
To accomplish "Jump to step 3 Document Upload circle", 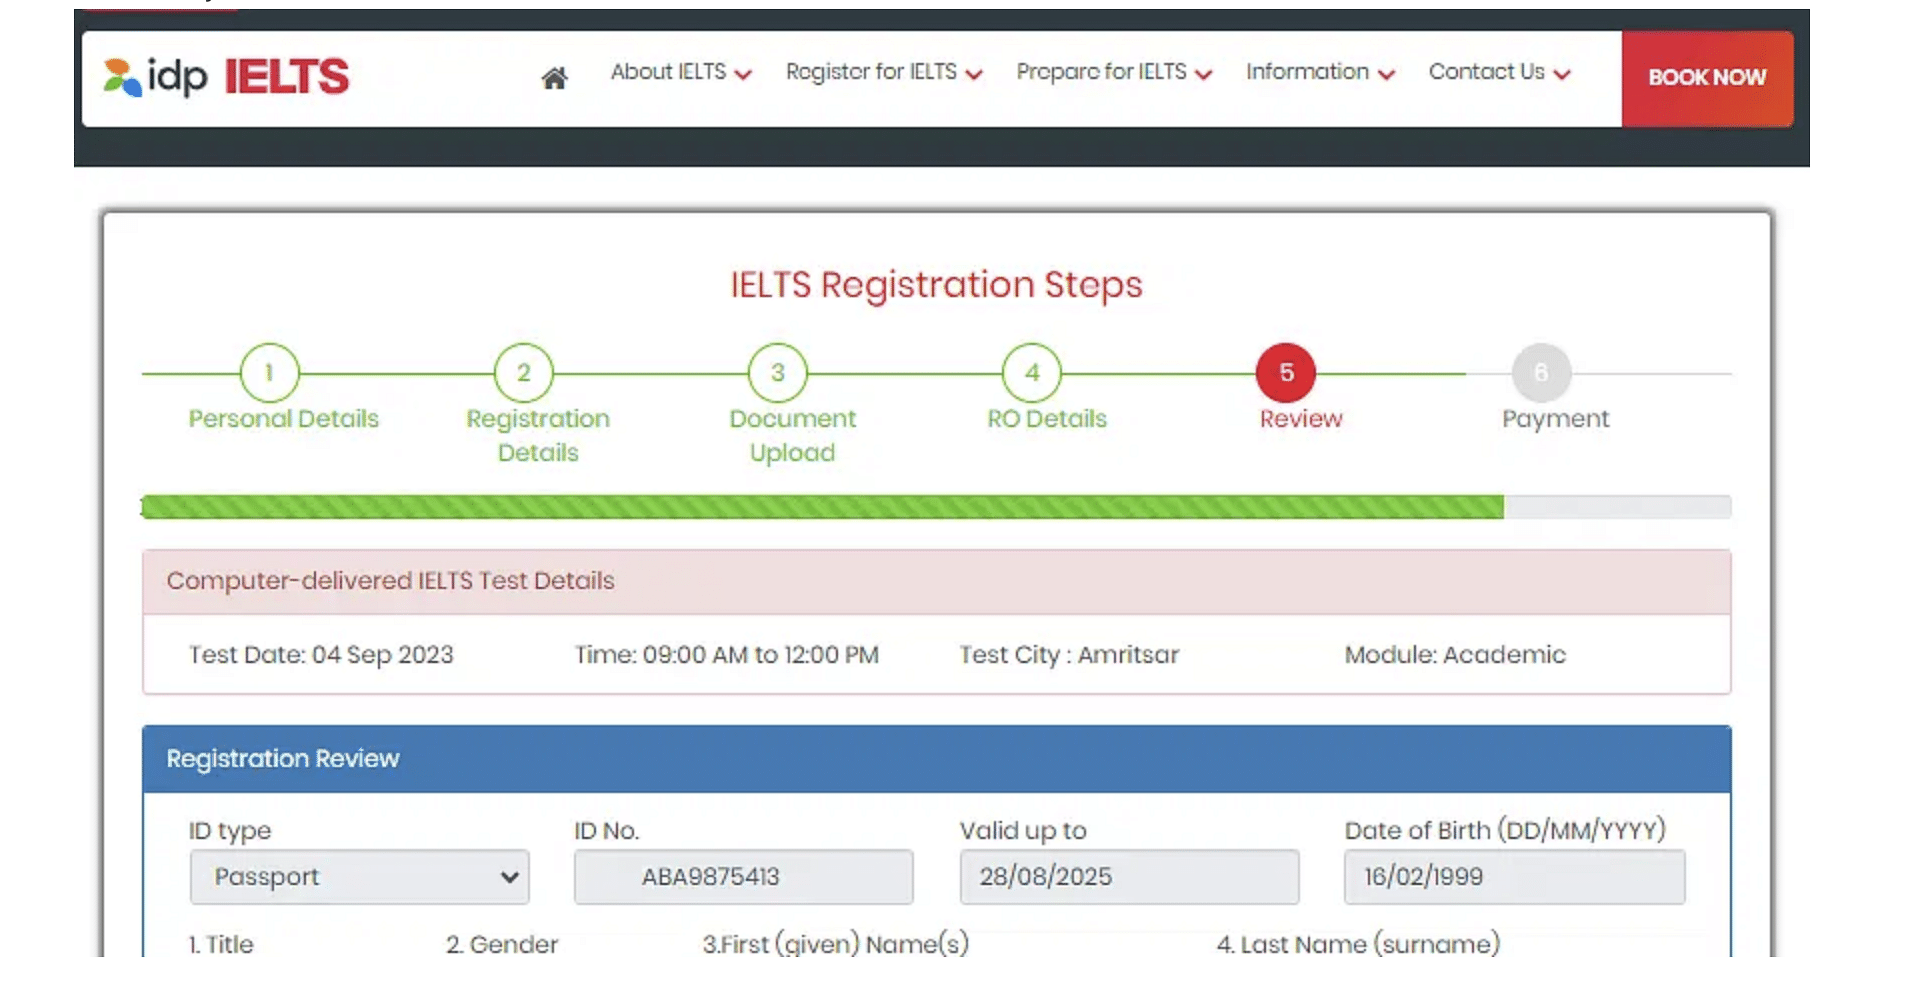I will 777,373.
